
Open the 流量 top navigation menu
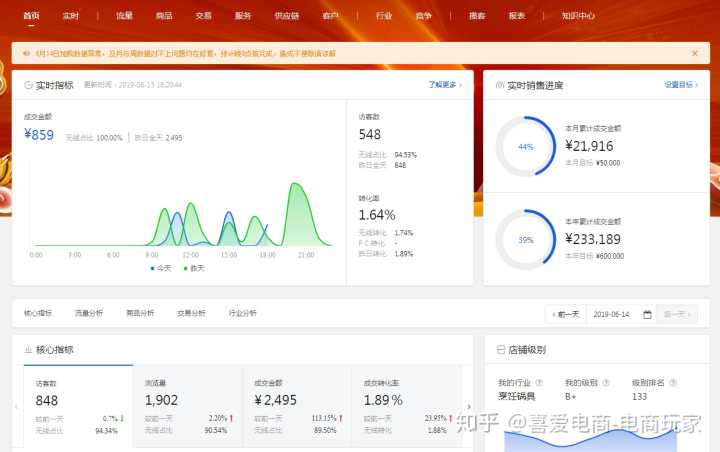tap(124, 16)
